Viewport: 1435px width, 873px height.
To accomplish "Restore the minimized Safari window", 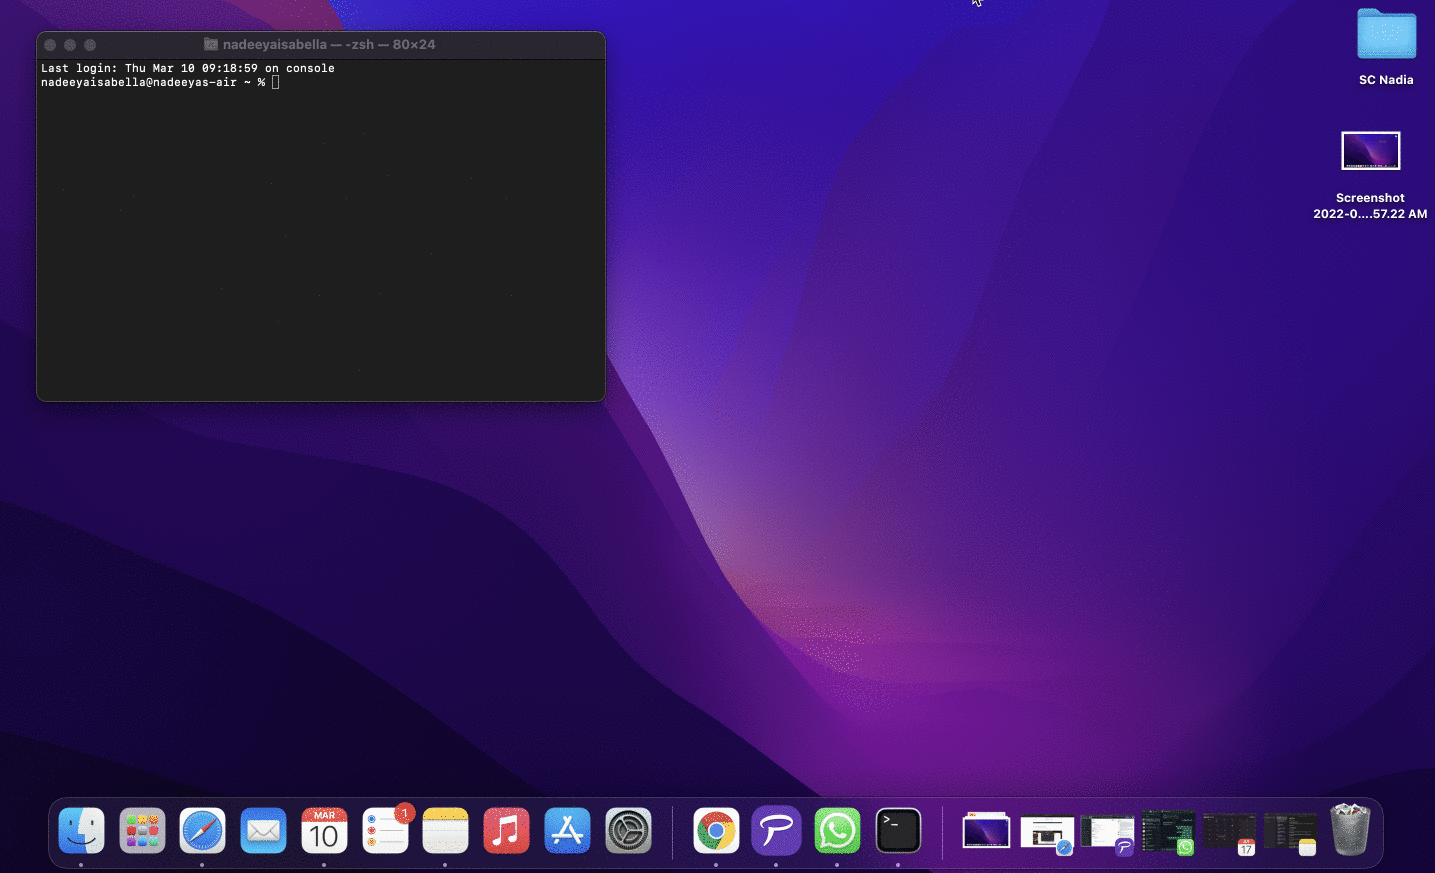I will point(1047,834).
